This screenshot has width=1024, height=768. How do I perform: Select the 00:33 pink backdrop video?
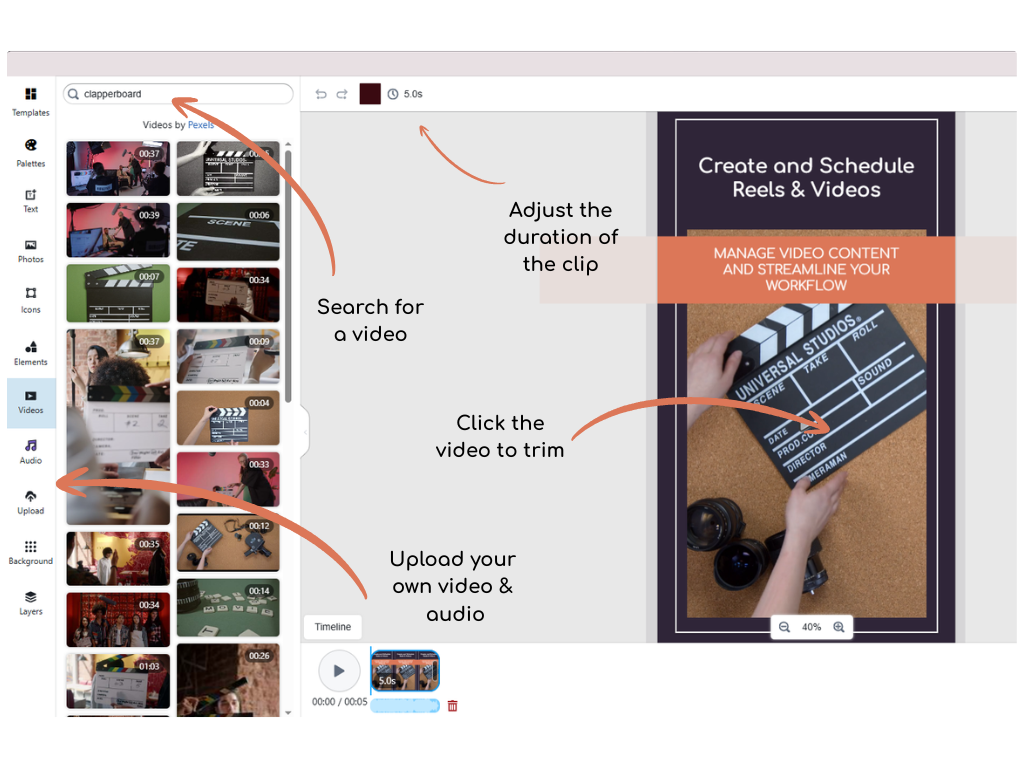click(x=228, y=479)
